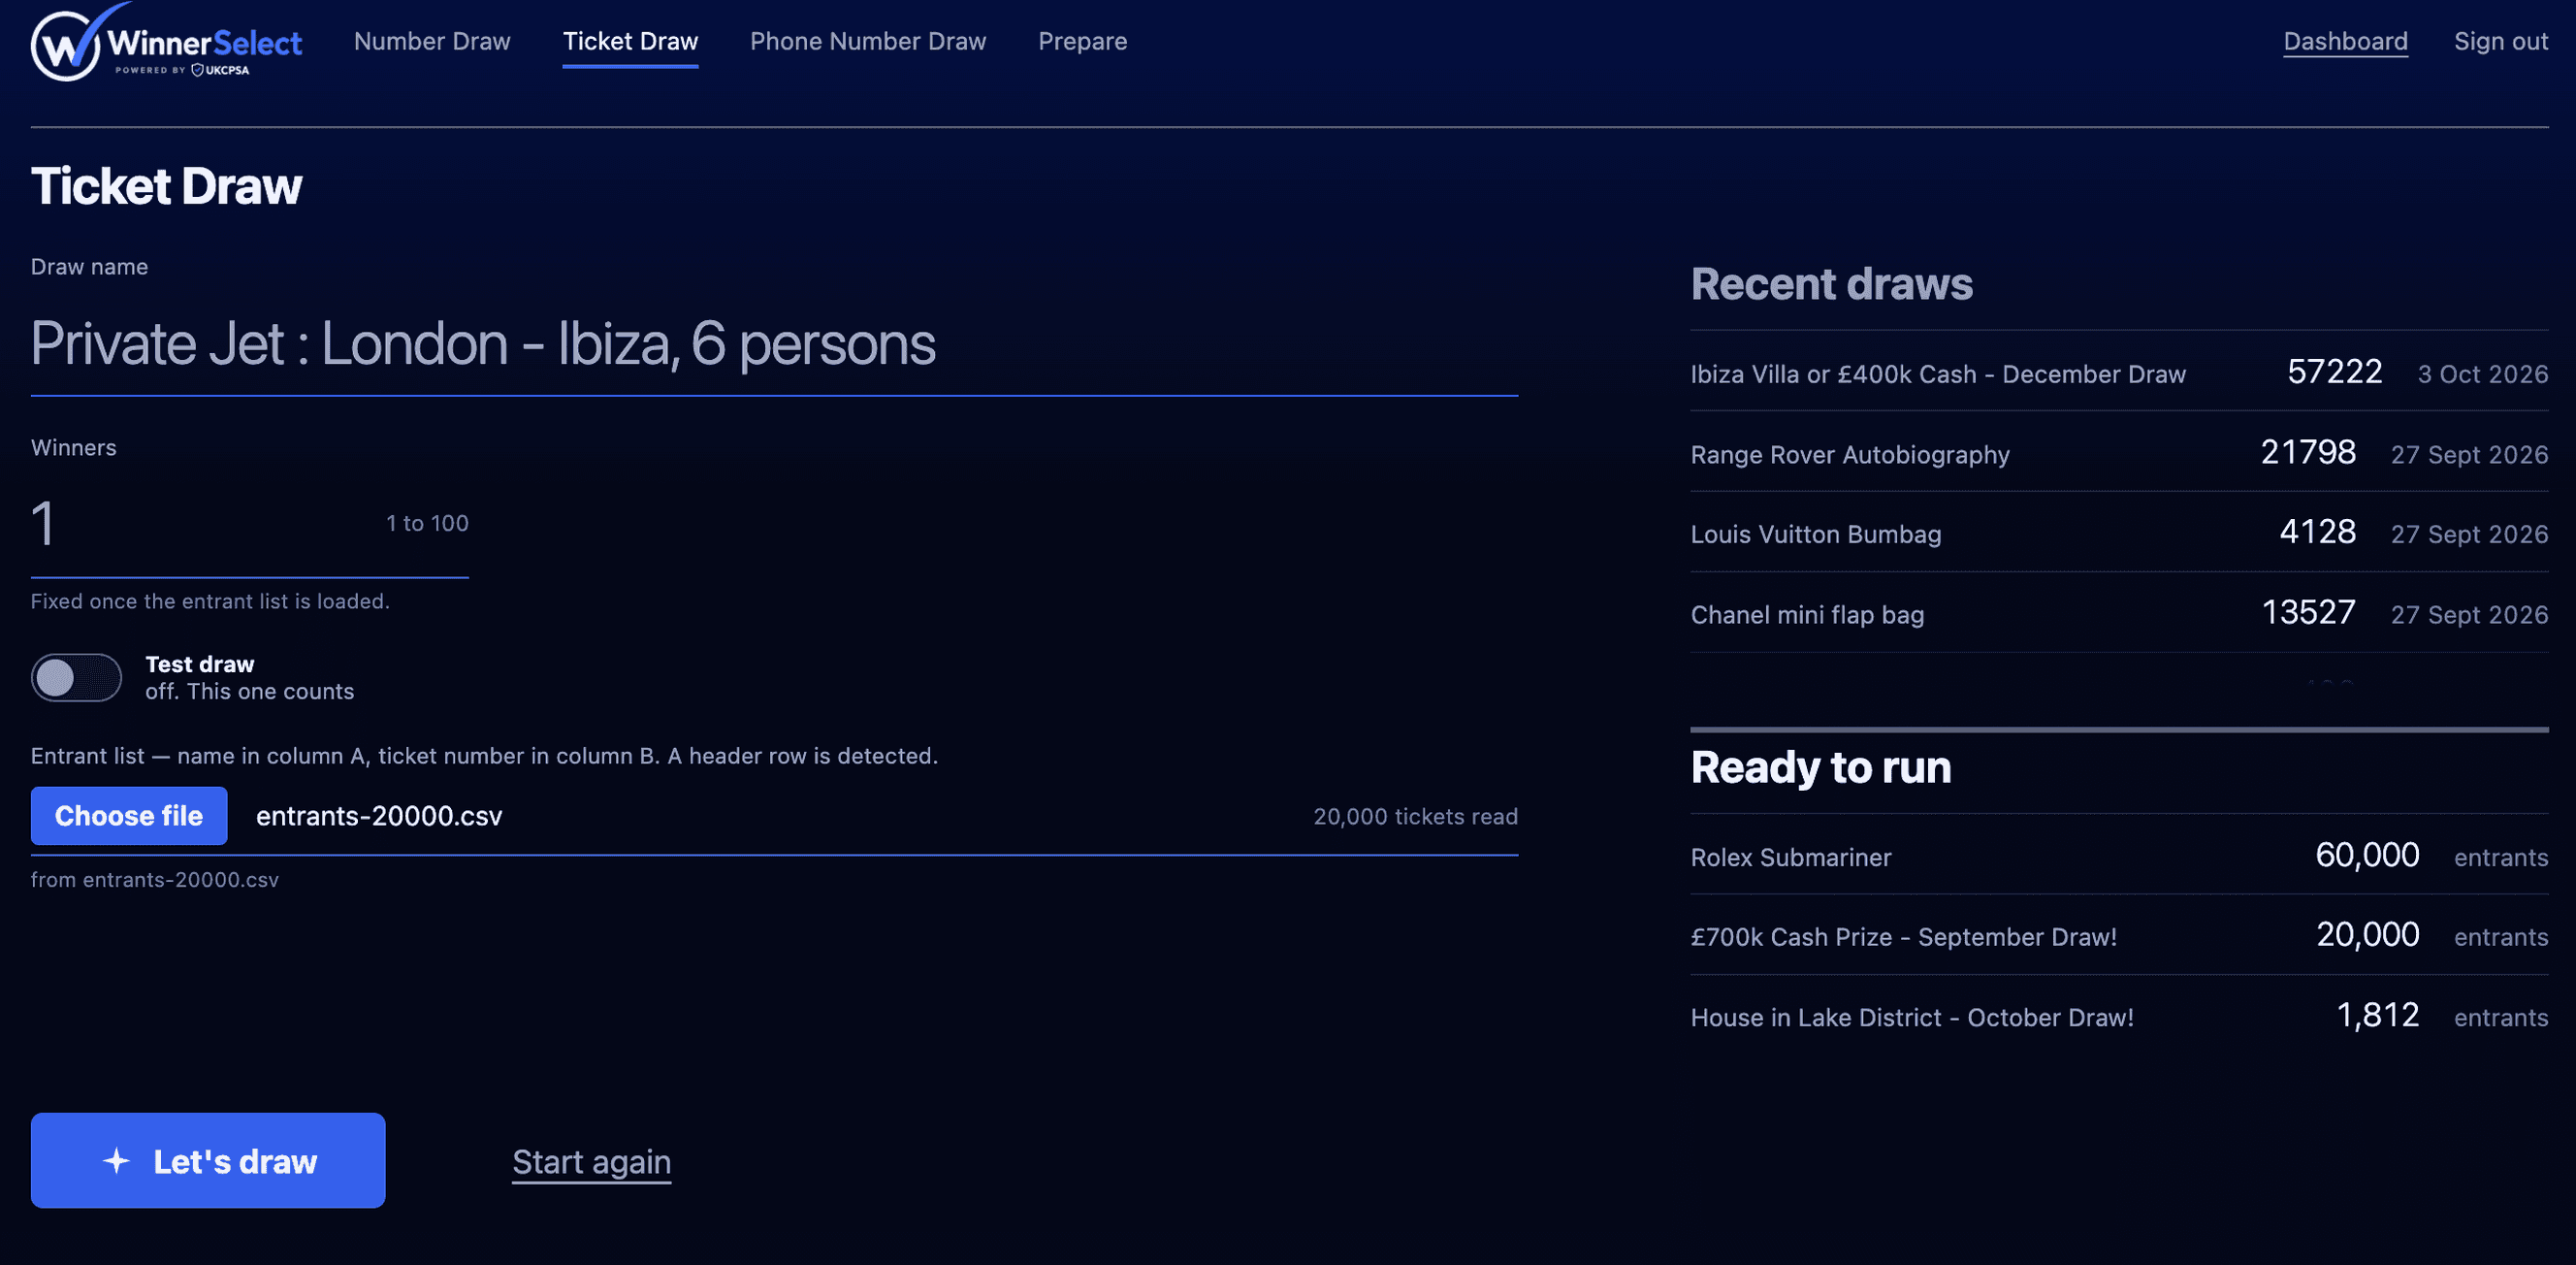Open the Ibiza Villa December Draw entry
The width and height of the screenshot is (2576, 1265).
pyautogui.click(x=2119, y=373)
